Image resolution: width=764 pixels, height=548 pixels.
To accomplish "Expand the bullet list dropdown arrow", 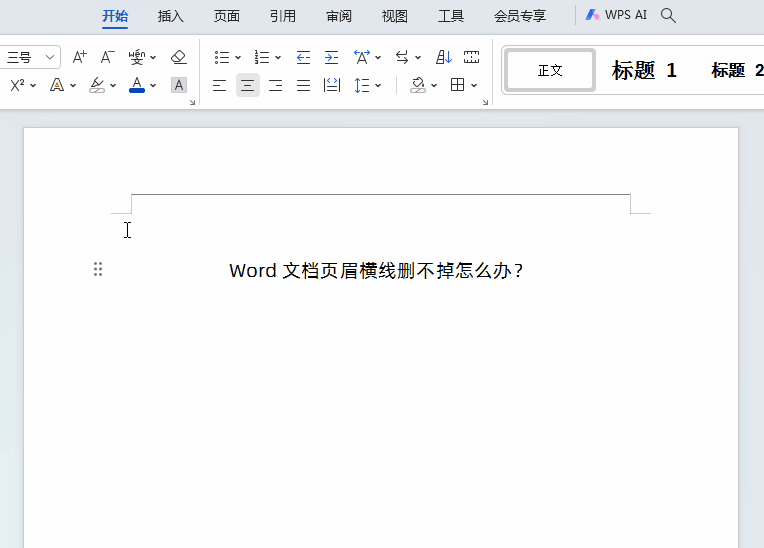I will [238, 57].
